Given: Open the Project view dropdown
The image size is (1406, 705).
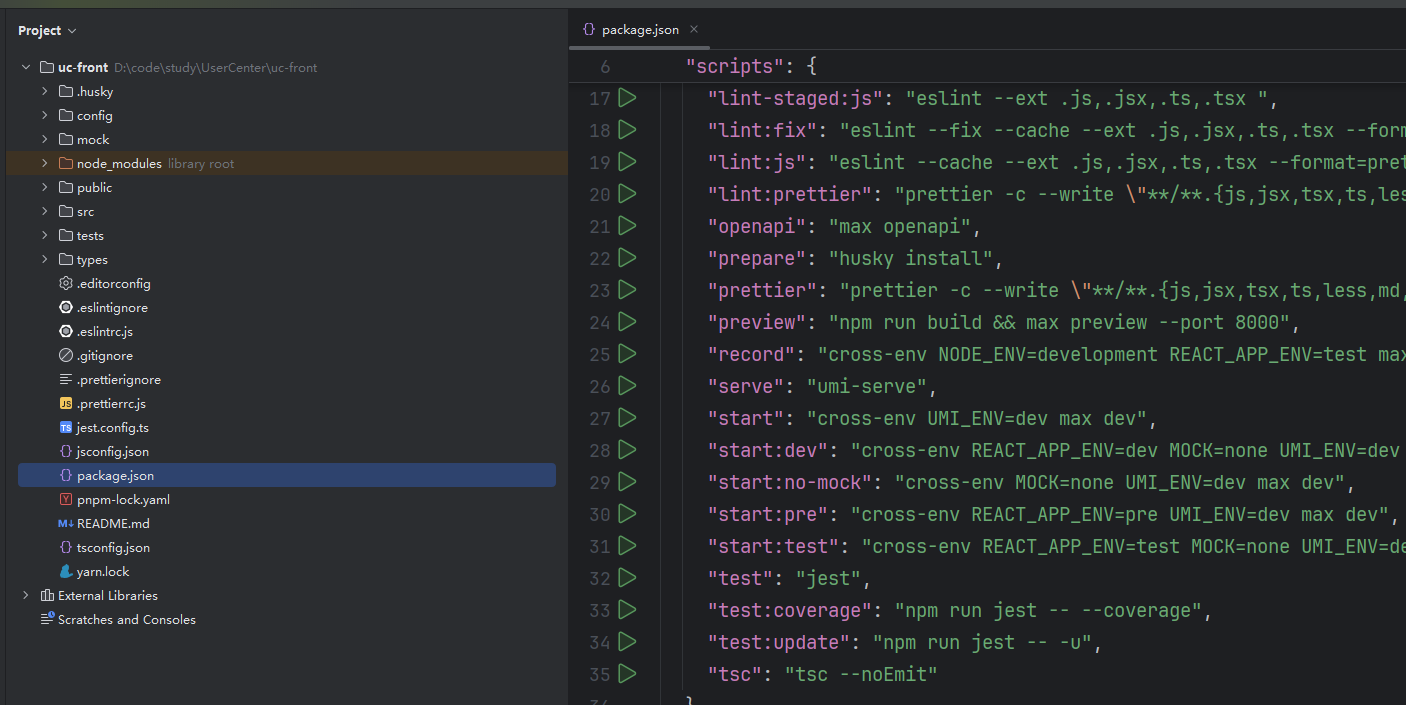Looking at the screenshot, I should pos(47,30).
